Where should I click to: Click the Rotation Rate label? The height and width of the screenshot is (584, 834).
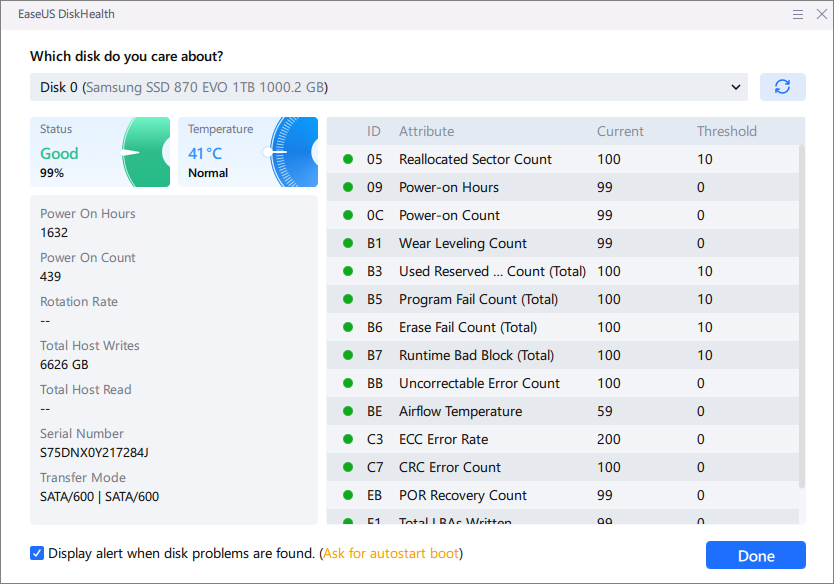[79, 302]
